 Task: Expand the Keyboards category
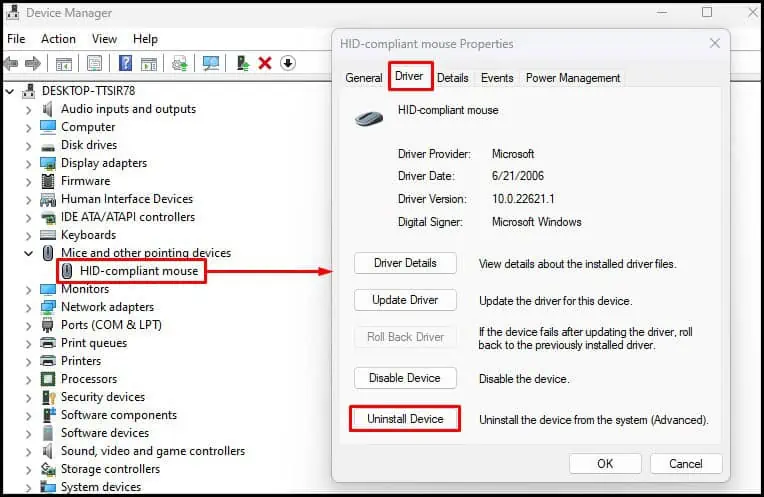pyautogui.click(x=28, y=236)
